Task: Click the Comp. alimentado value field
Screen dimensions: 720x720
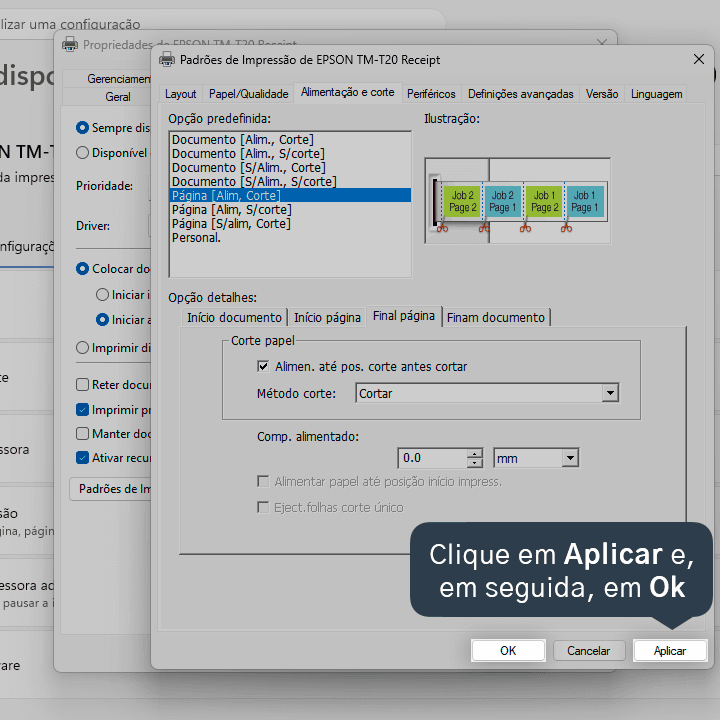Action: (x=432, y=458)
